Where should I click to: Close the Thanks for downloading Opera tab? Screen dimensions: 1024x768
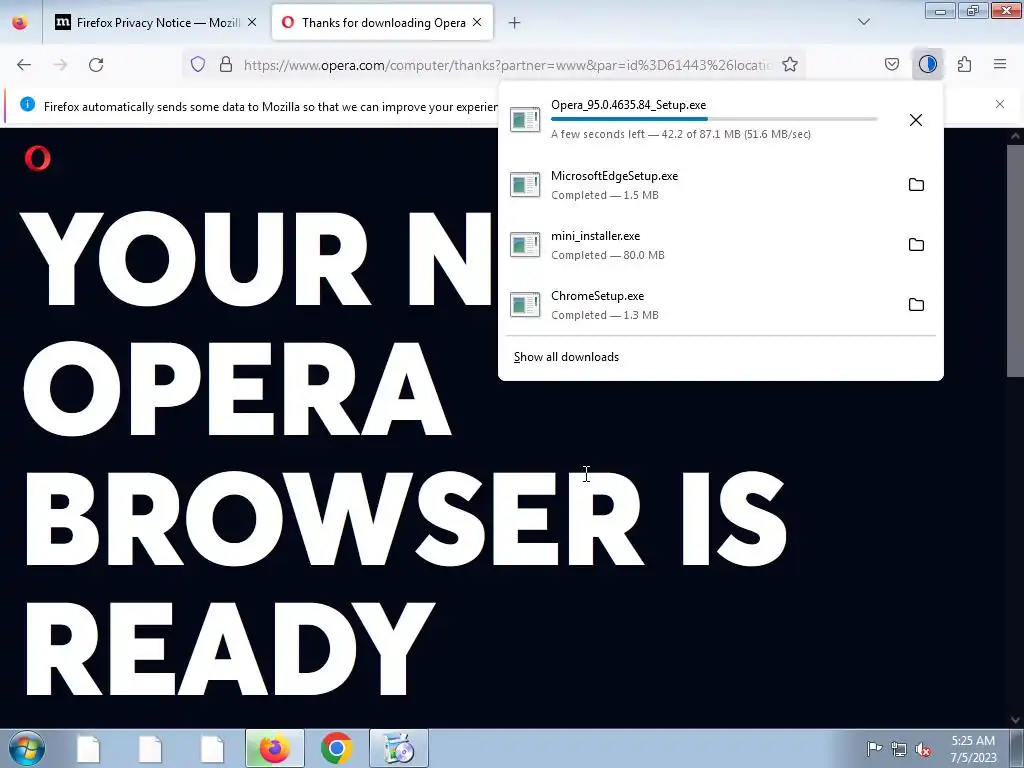(477, 22)
